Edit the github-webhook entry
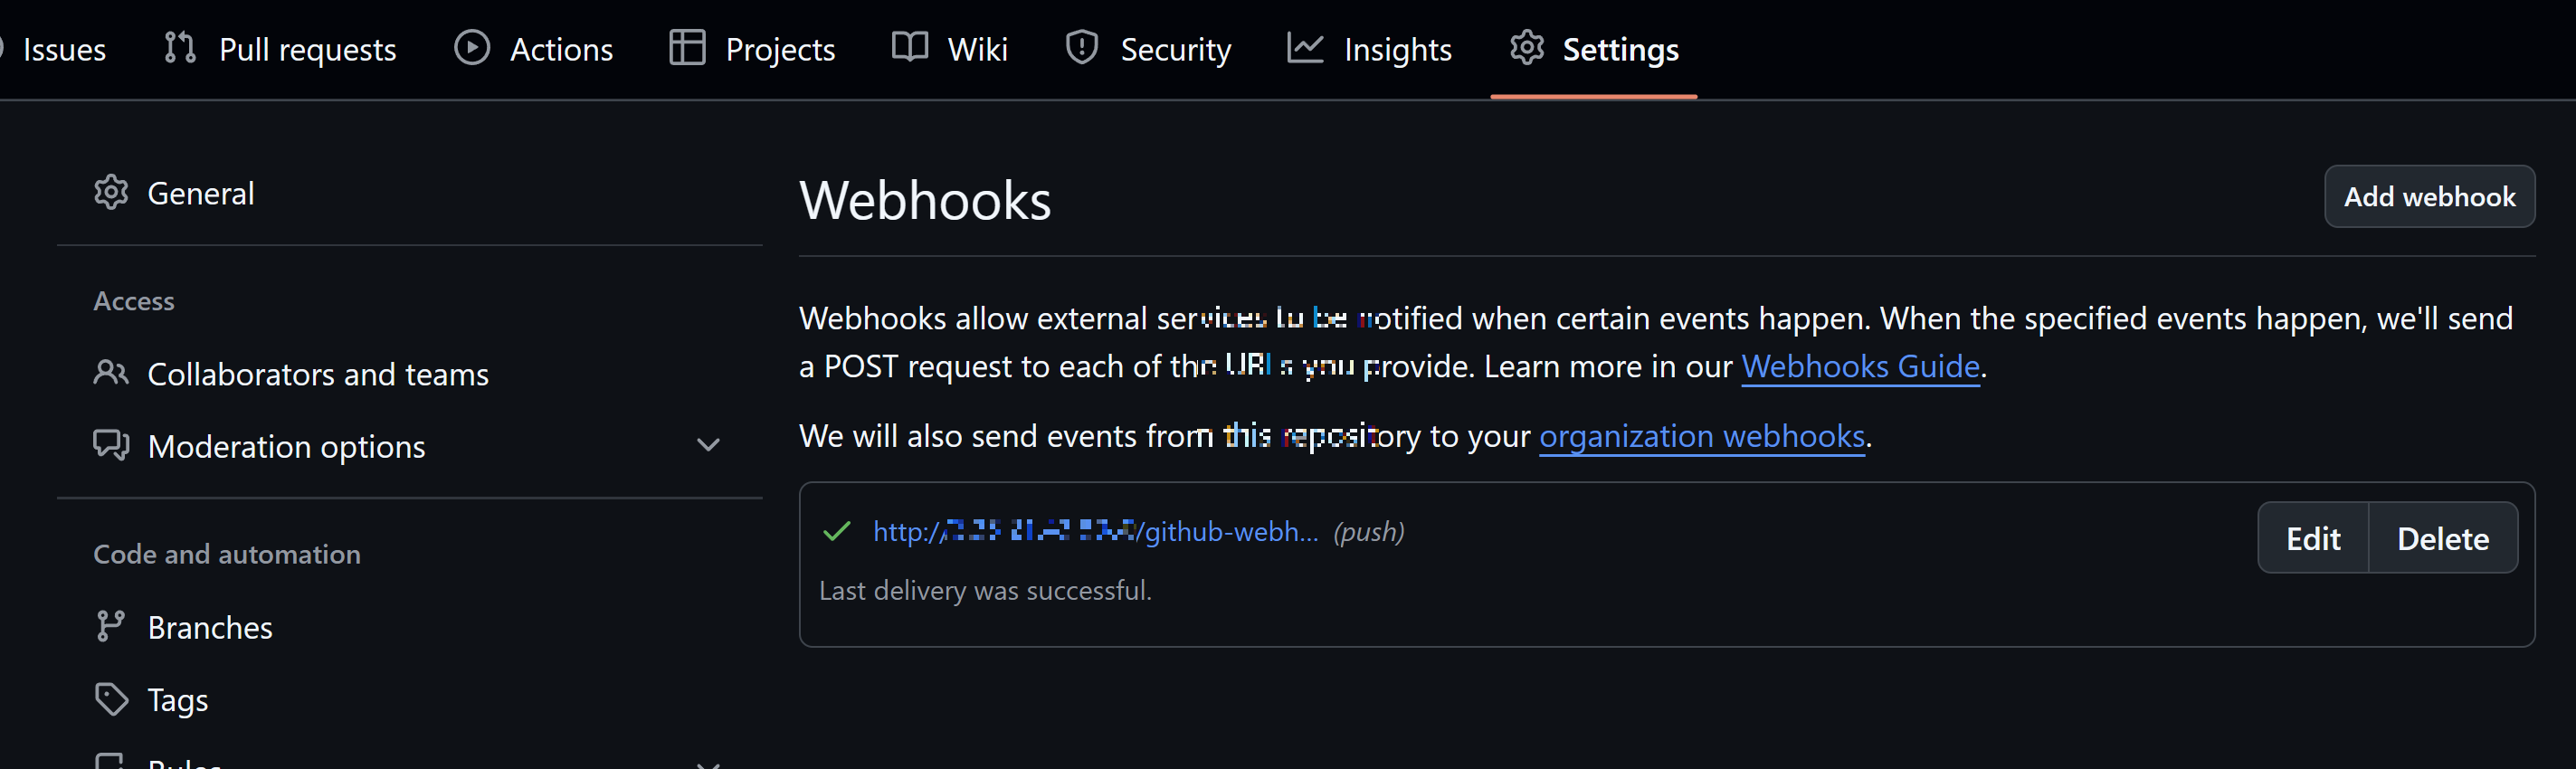The height and width of the screenshot is (769, 2576). click(2313, 538)
